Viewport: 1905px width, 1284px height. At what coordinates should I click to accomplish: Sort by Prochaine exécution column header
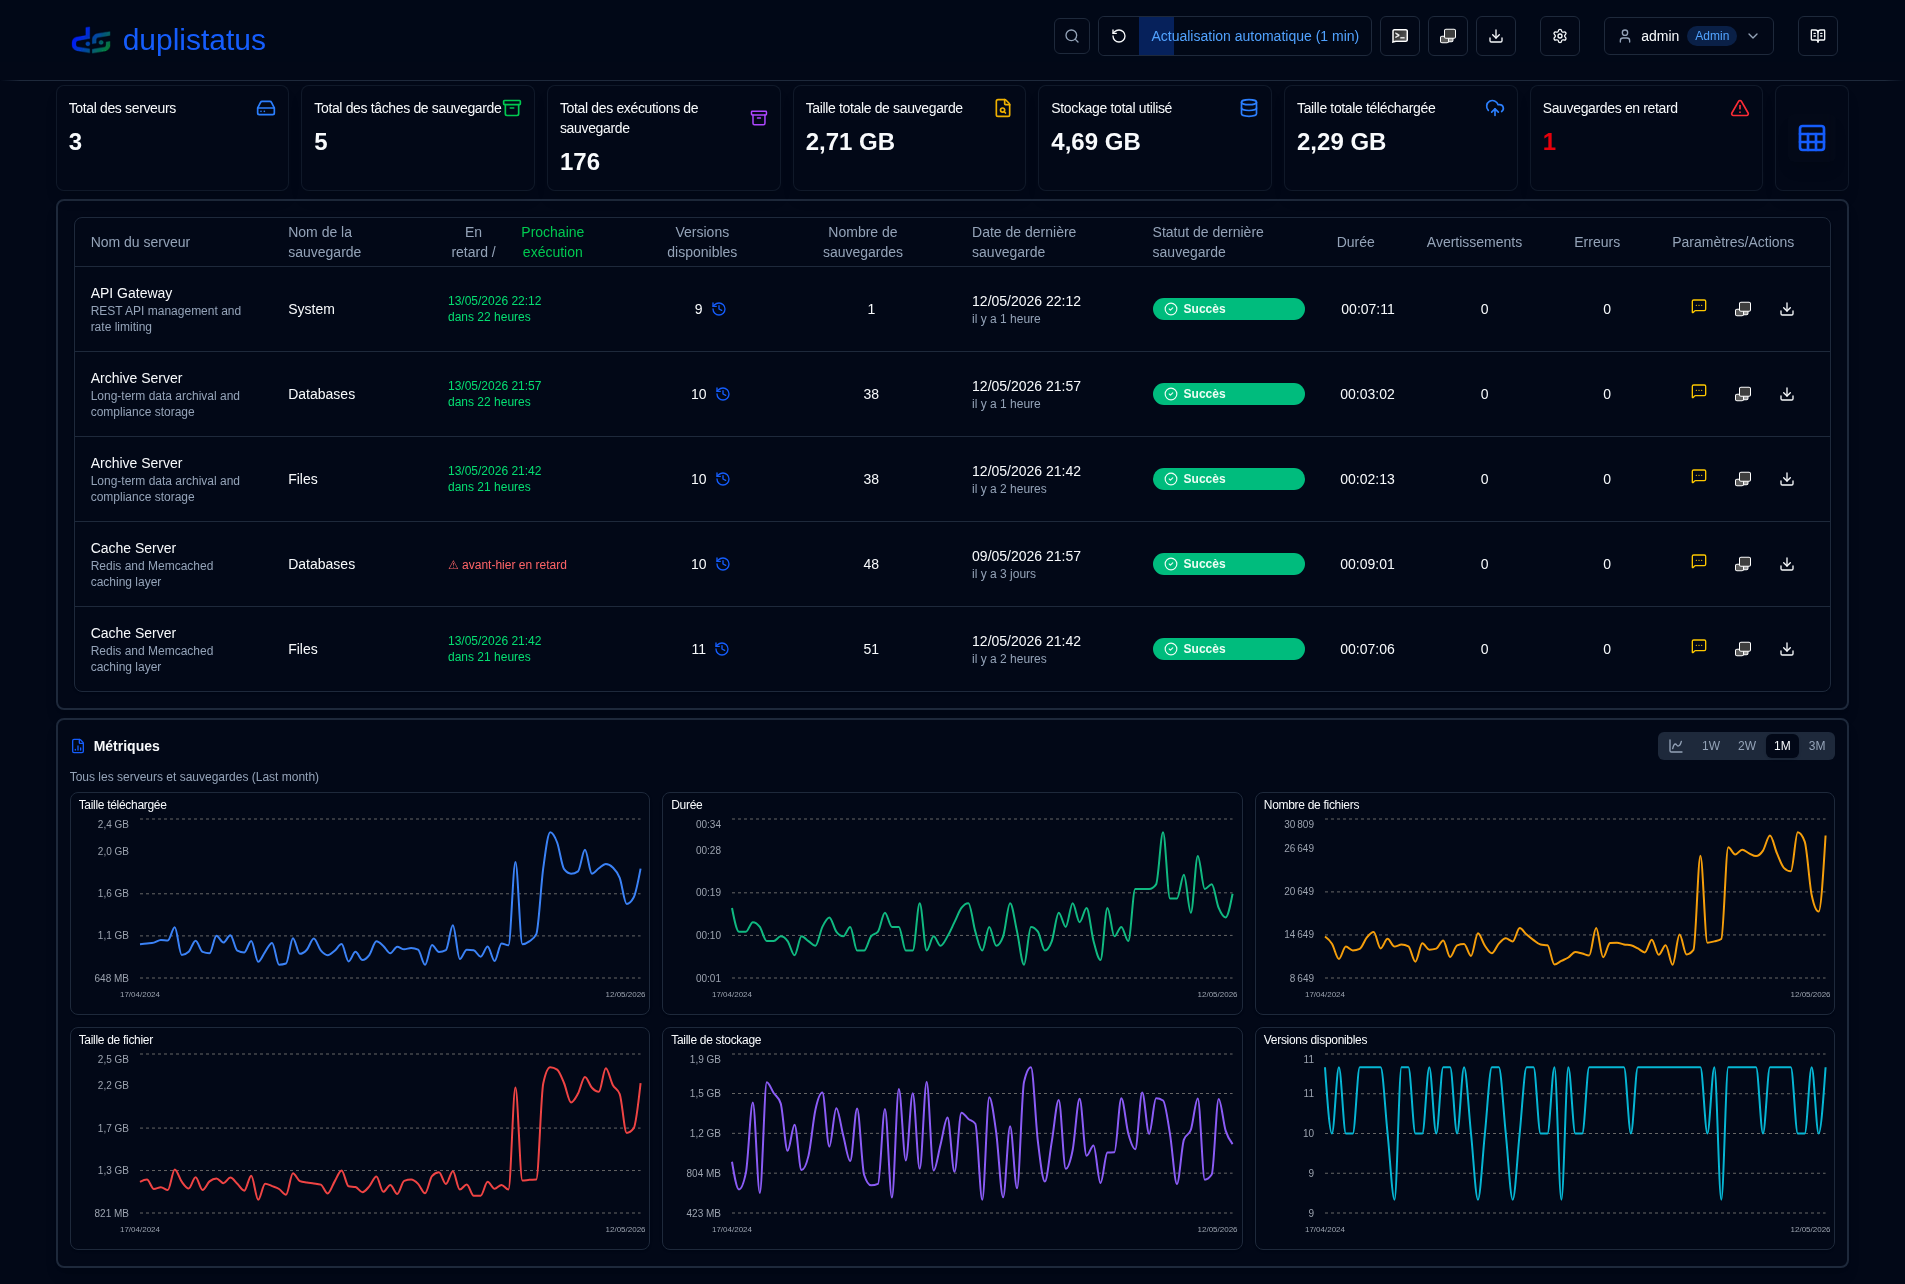(552, 242)
